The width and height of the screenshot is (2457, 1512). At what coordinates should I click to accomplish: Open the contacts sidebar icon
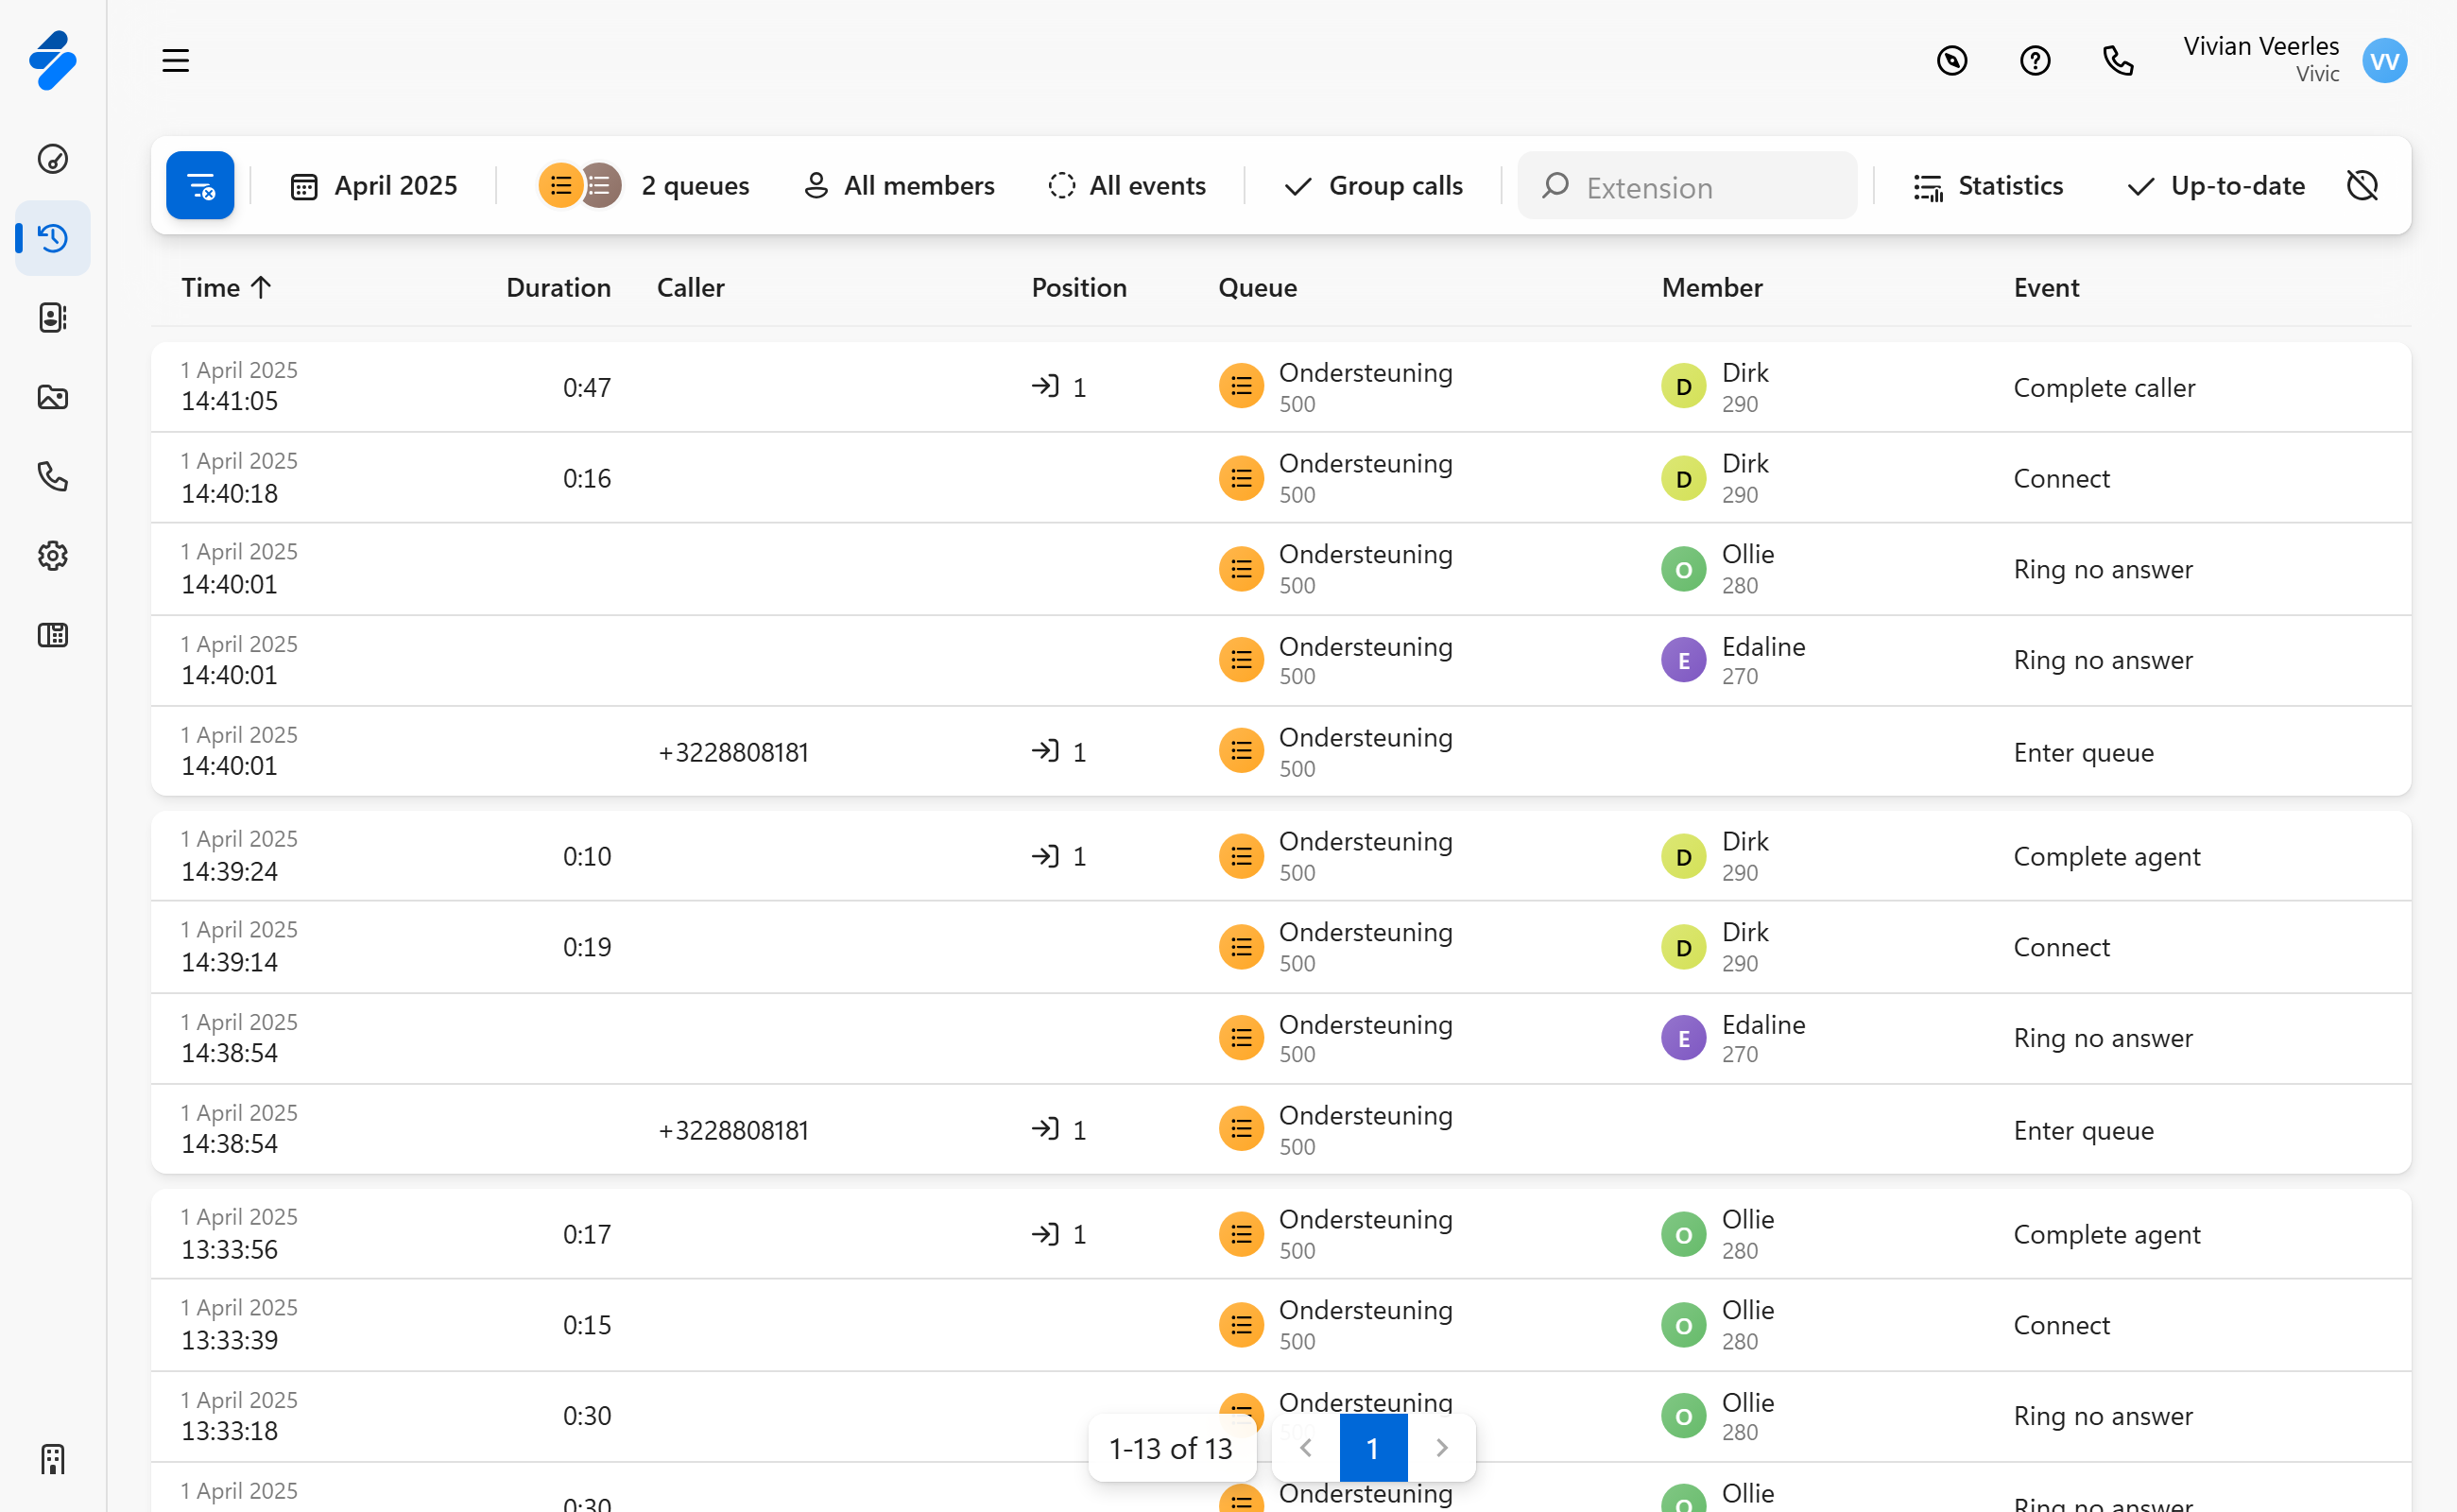pyautogui.click(x=53, y=318)
